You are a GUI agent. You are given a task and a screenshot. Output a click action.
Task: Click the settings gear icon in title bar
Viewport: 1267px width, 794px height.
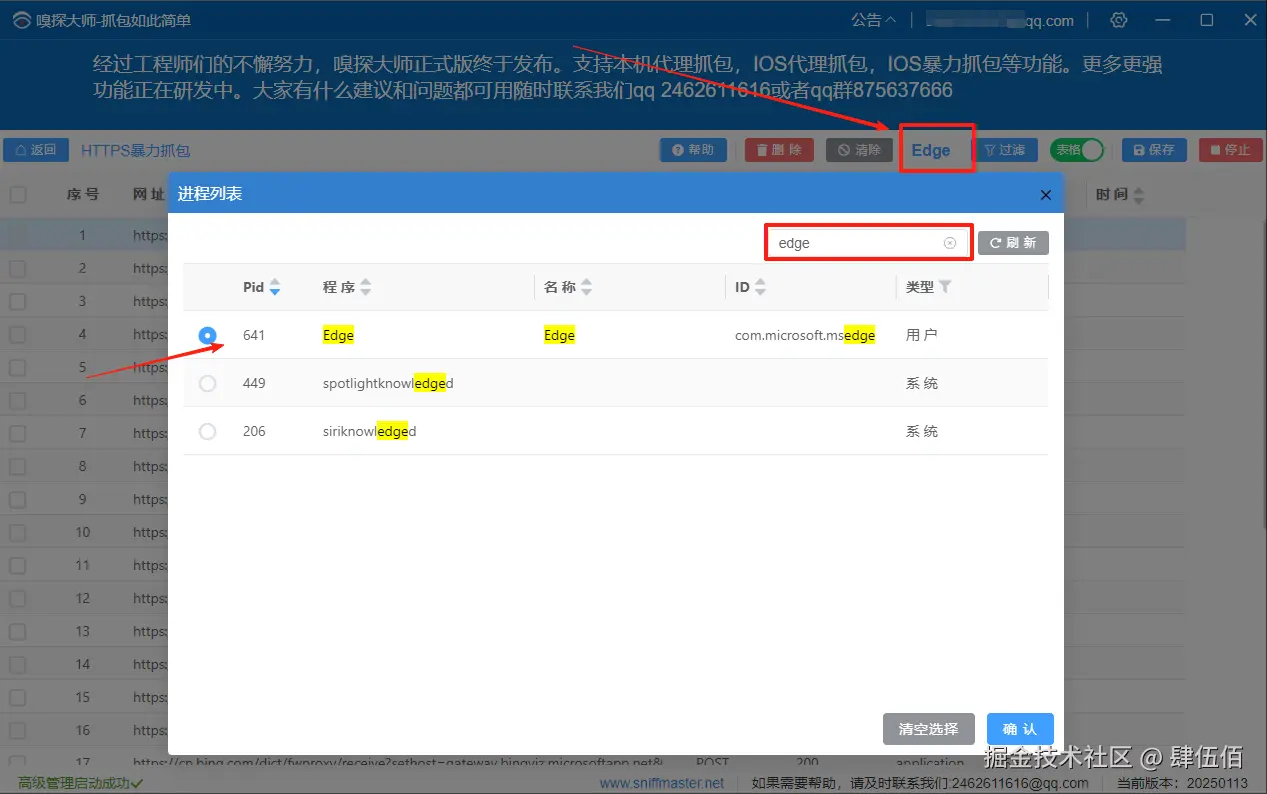click(1119, 20)
